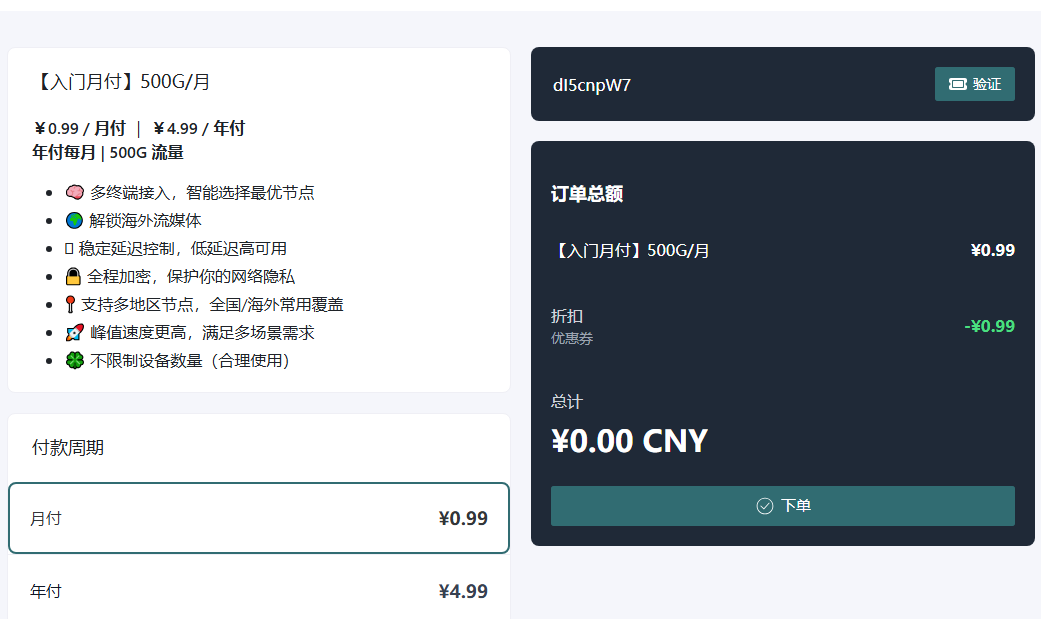Click the 付款周期 section heading

[x=68, y=448]
